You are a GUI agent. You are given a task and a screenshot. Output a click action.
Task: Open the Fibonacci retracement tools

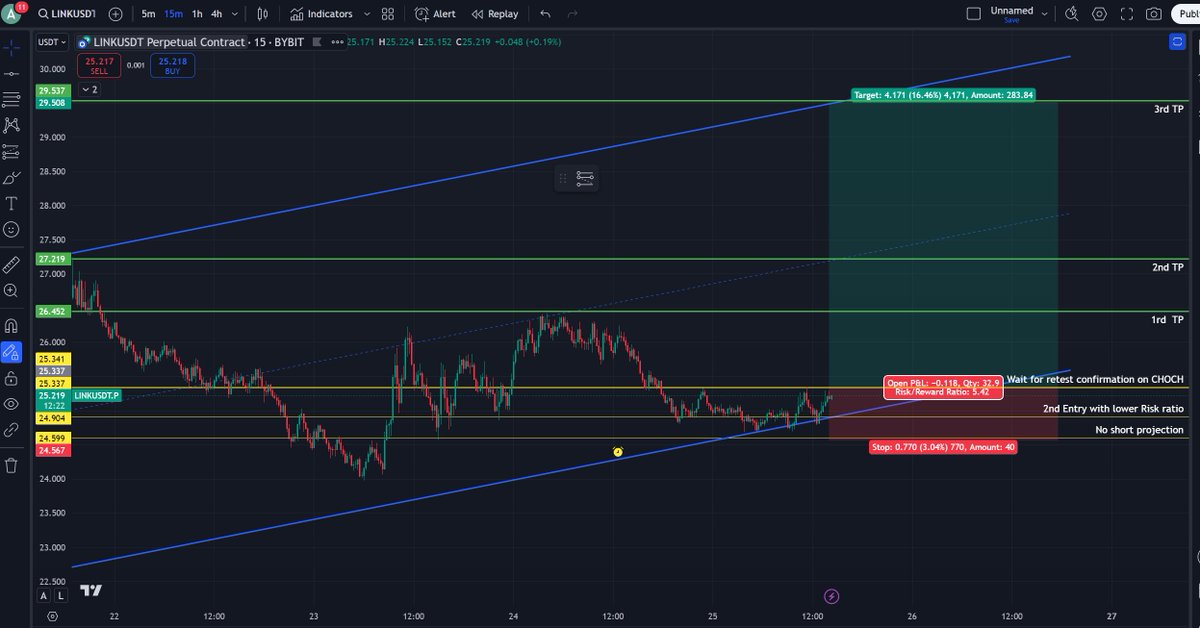[x=11, y=100]
